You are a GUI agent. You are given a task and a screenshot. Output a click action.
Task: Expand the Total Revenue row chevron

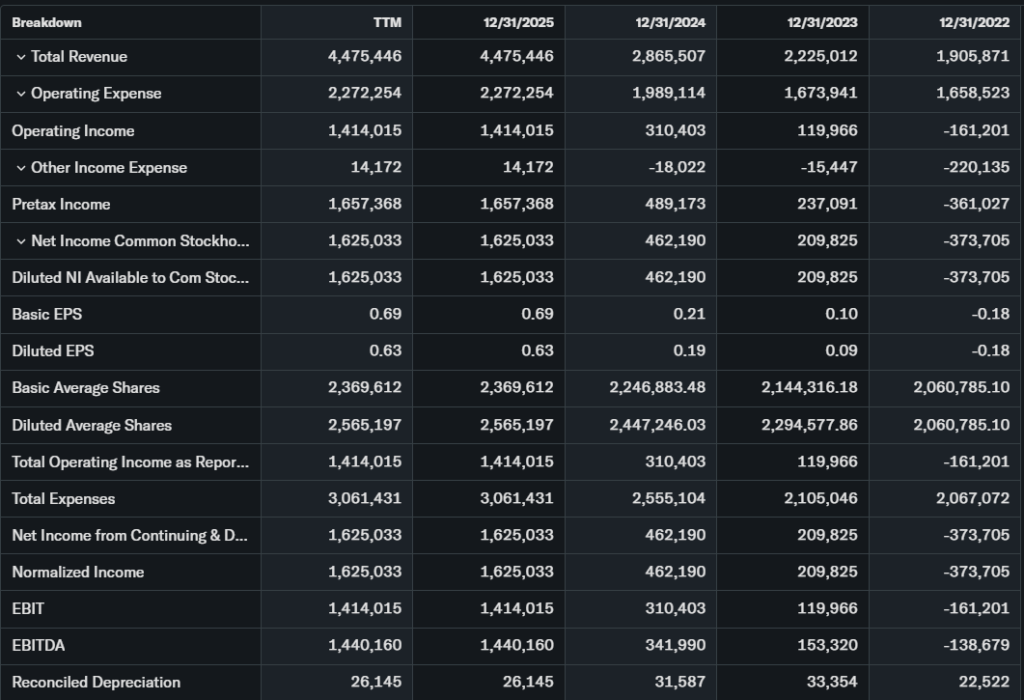tap(20, 57)
